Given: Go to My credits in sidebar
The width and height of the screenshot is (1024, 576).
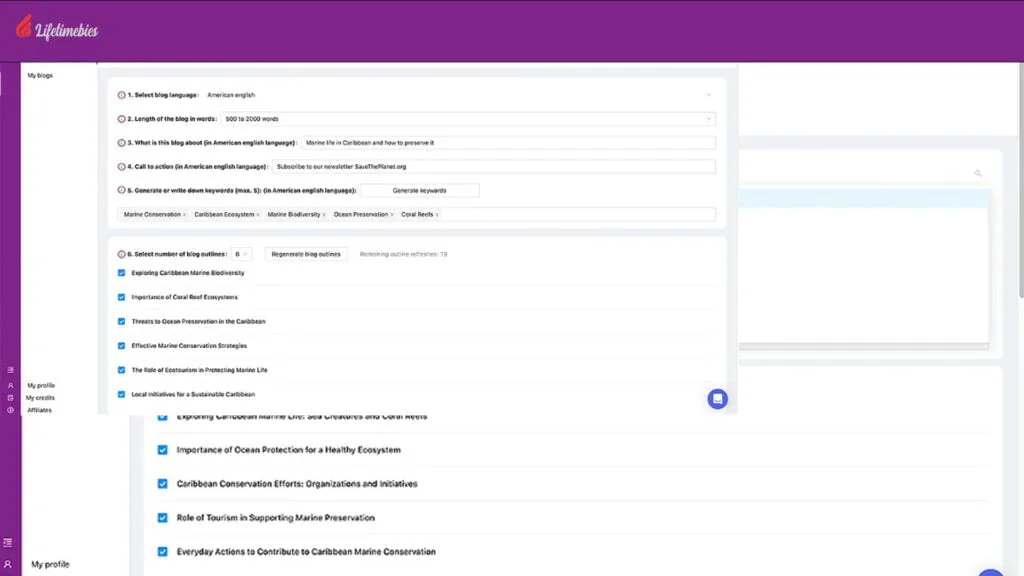Looking at the screenshot, I should tap(40, 398).
